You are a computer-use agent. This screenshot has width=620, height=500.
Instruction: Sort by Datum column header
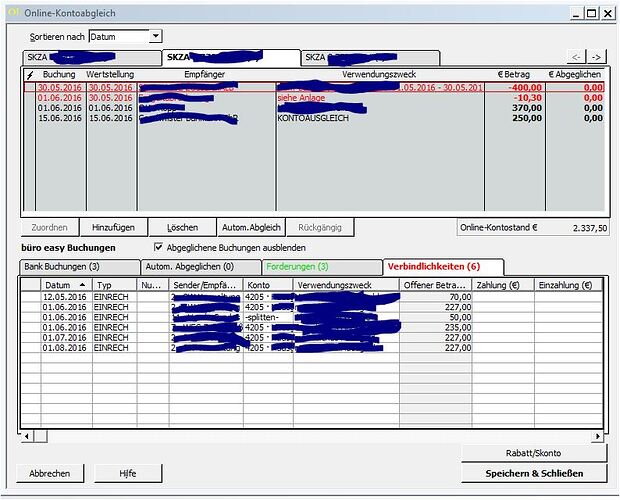click(x=66, y=285)
